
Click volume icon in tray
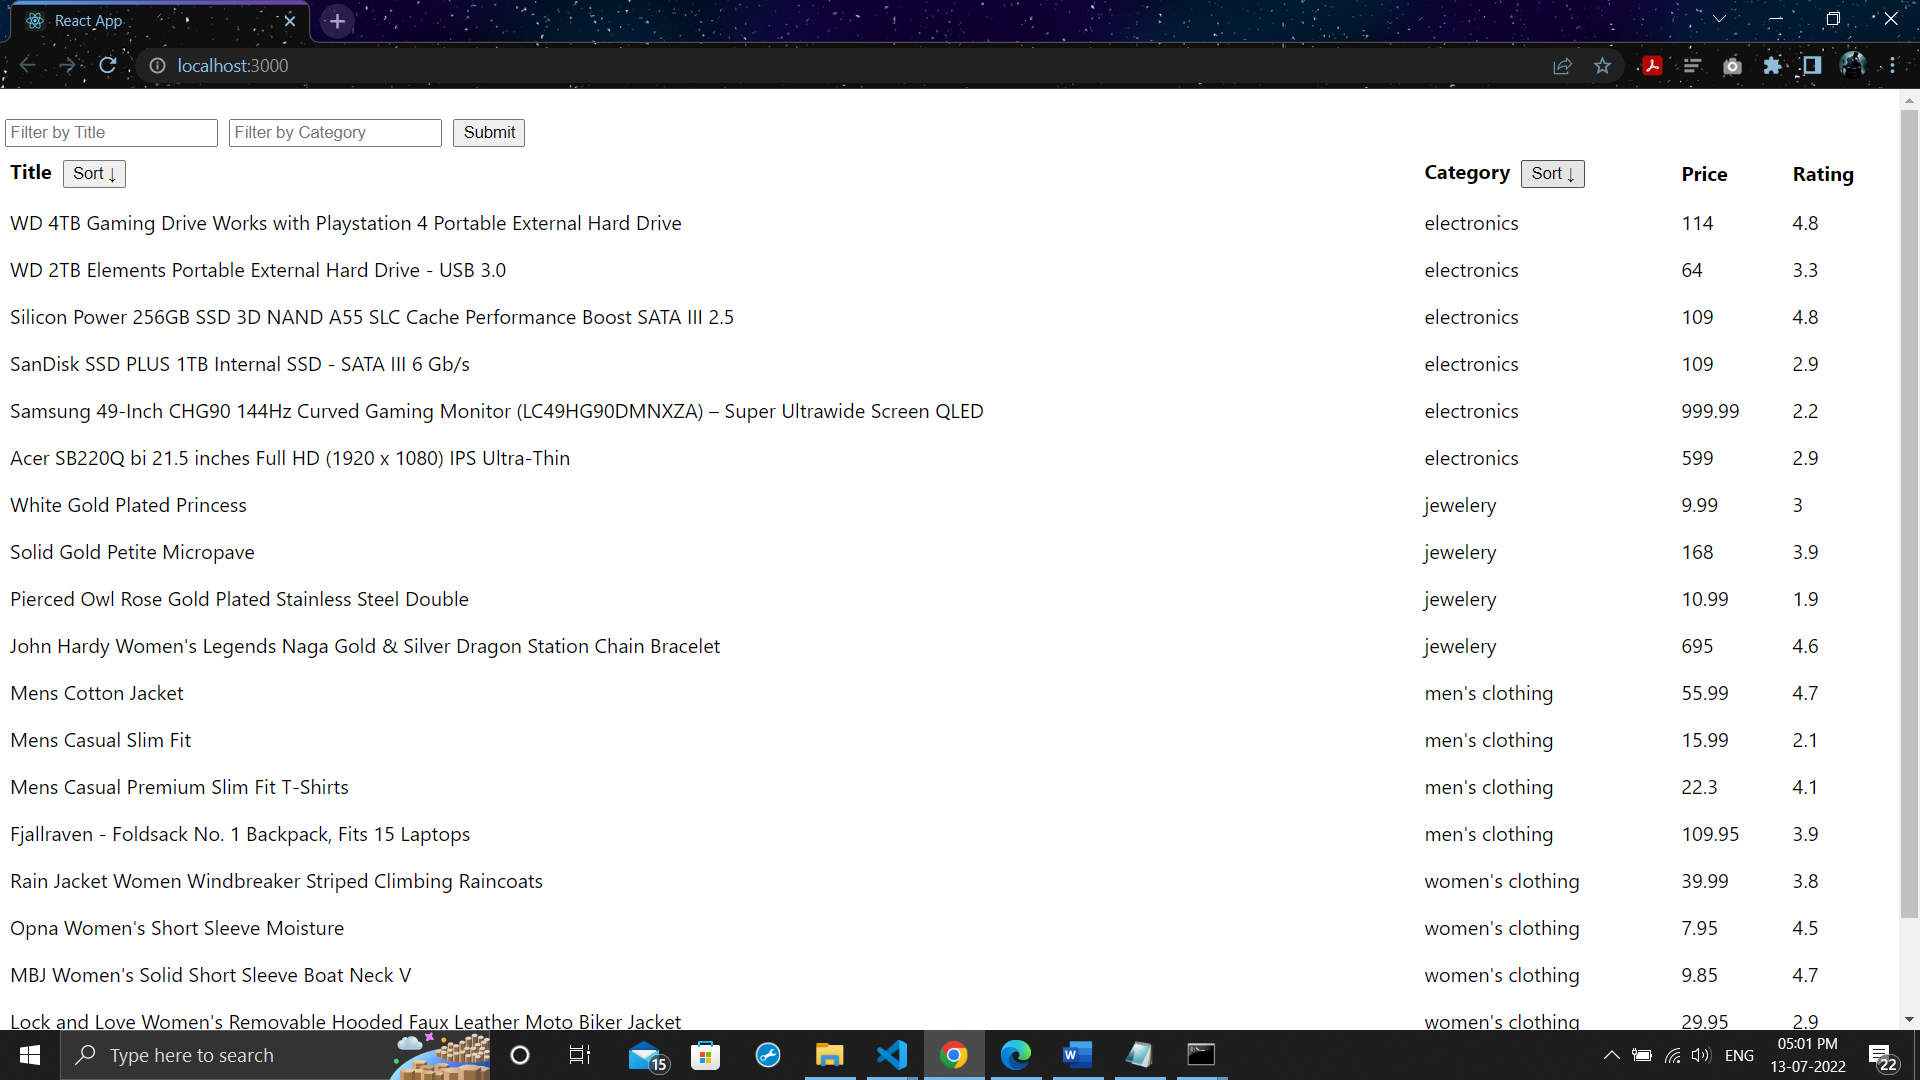click(x=1700, y=1055)
